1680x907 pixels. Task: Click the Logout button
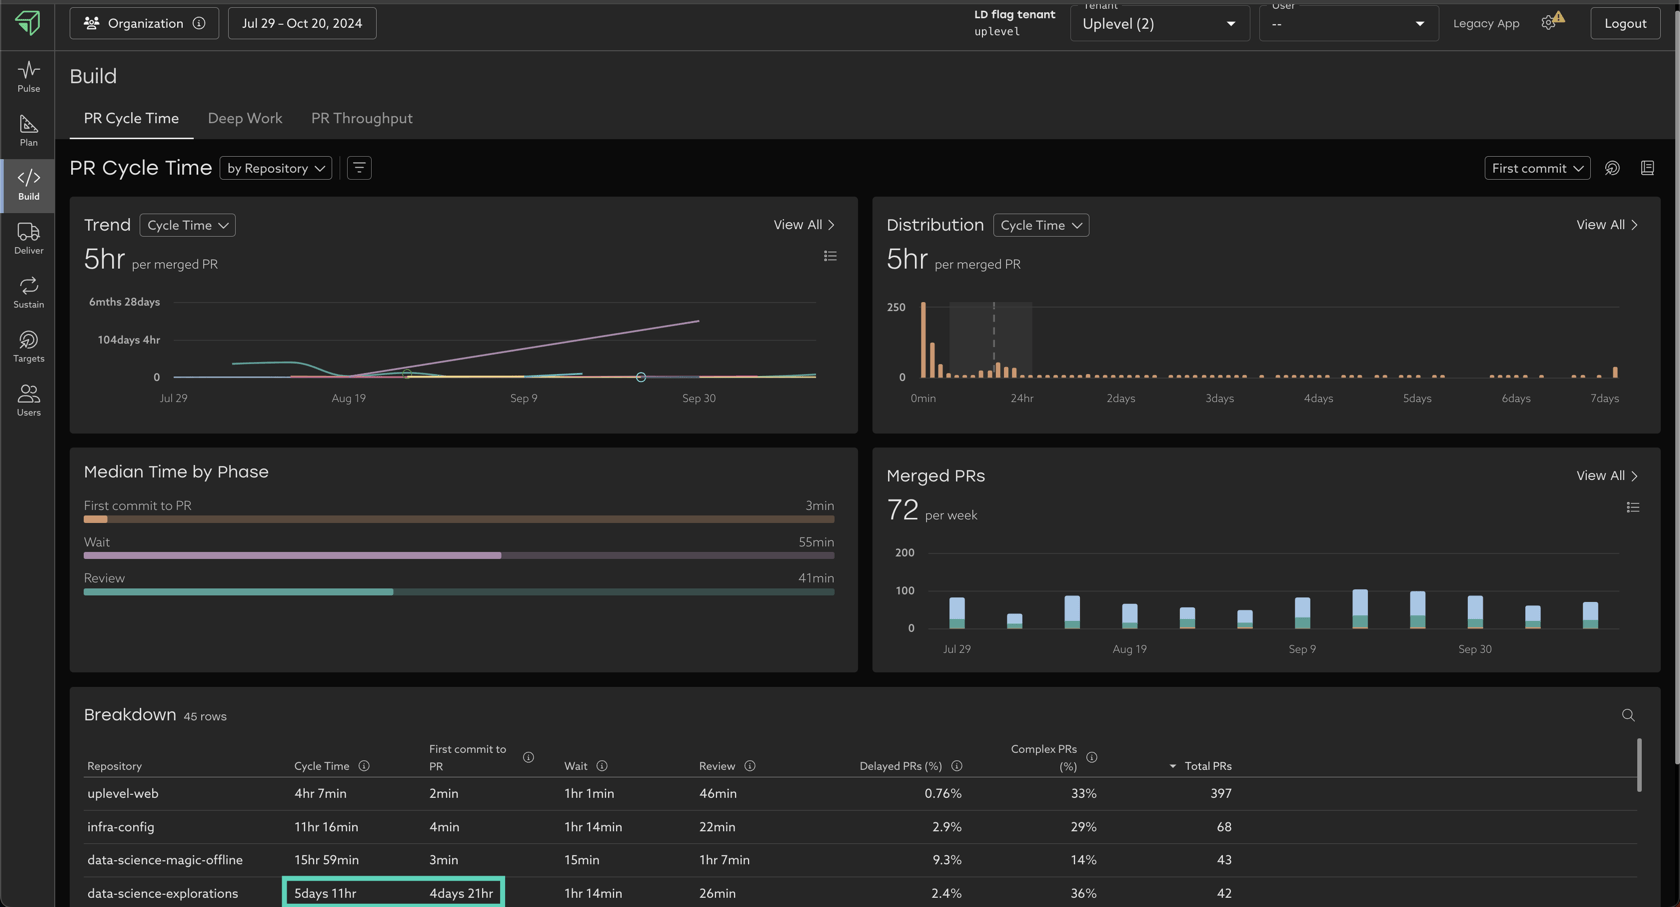(x=1625, y=23)
